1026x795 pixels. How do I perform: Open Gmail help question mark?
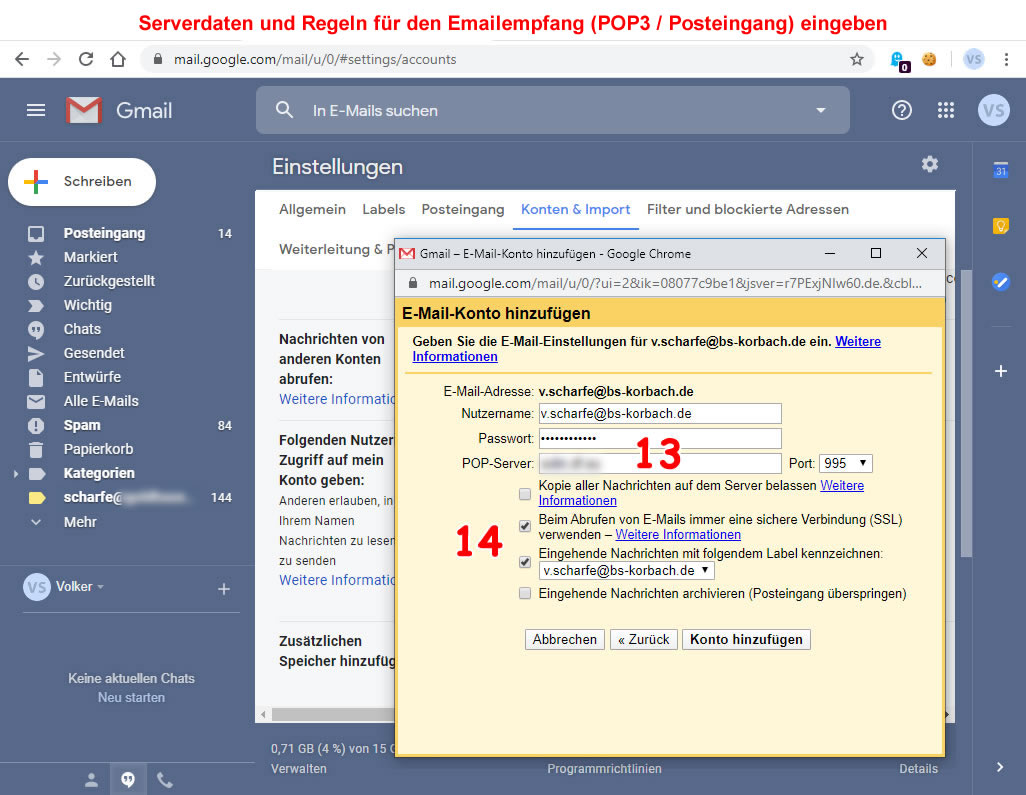(902, 110)
